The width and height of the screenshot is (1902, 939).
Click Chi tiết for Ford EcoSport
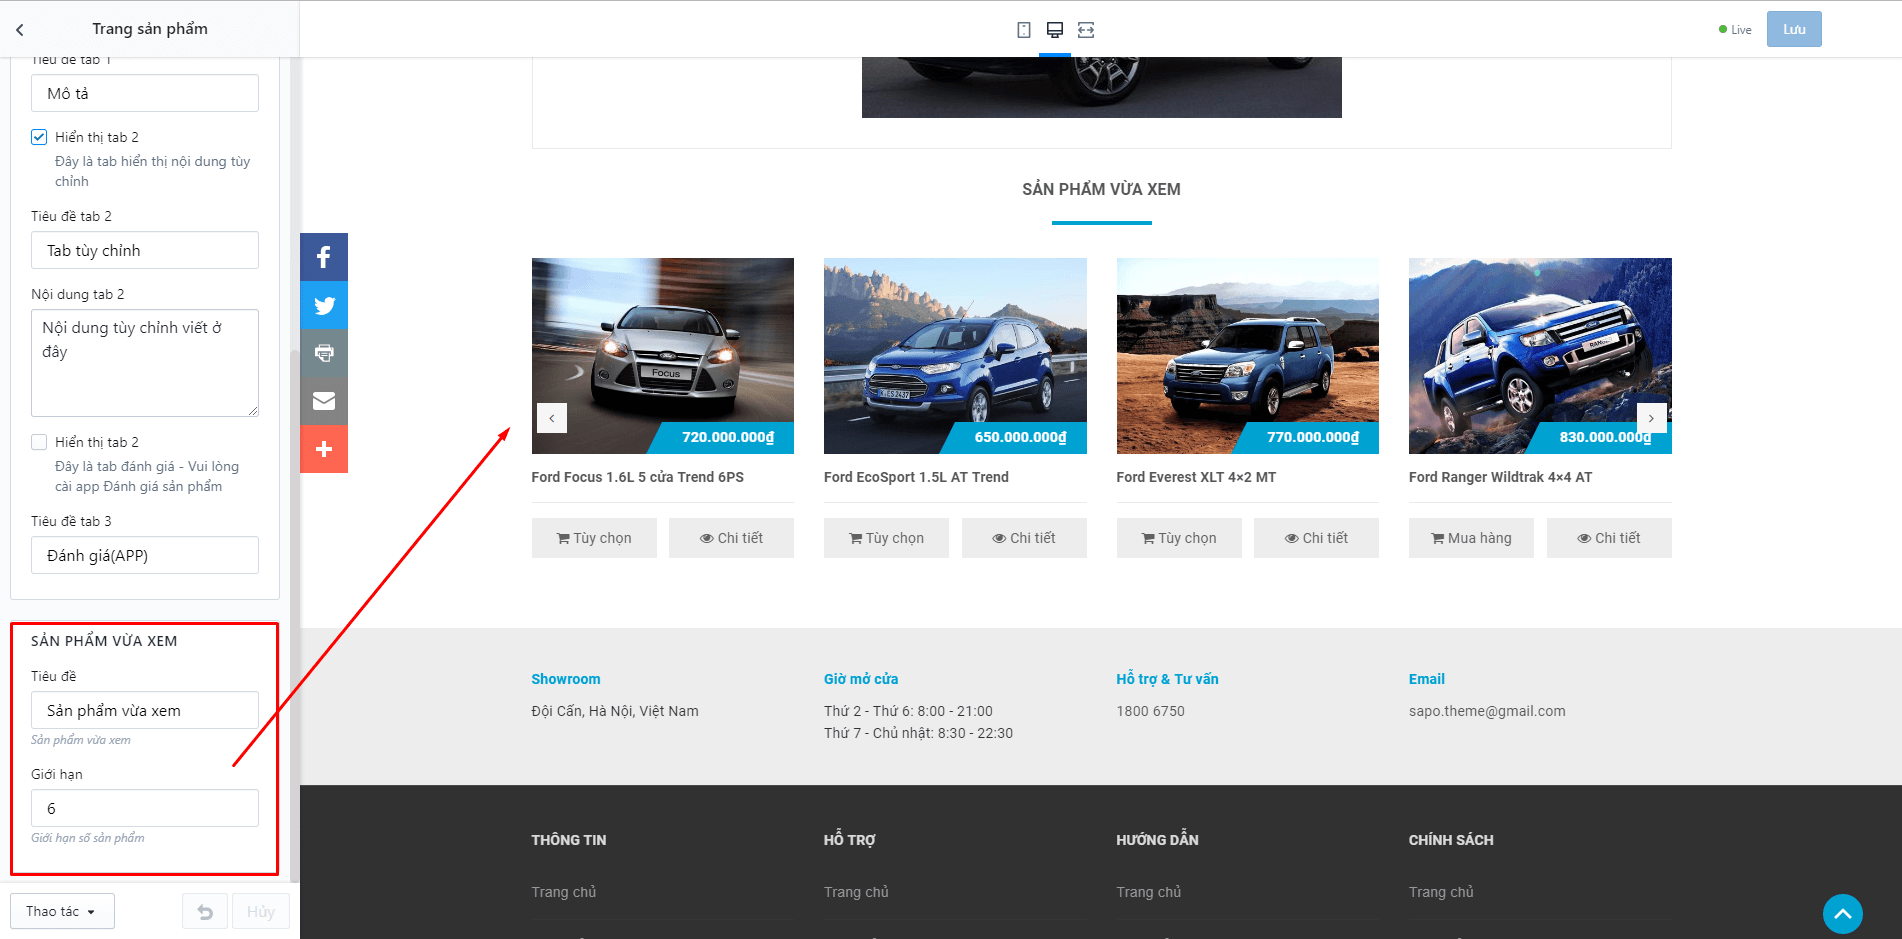coord(1024,538)
